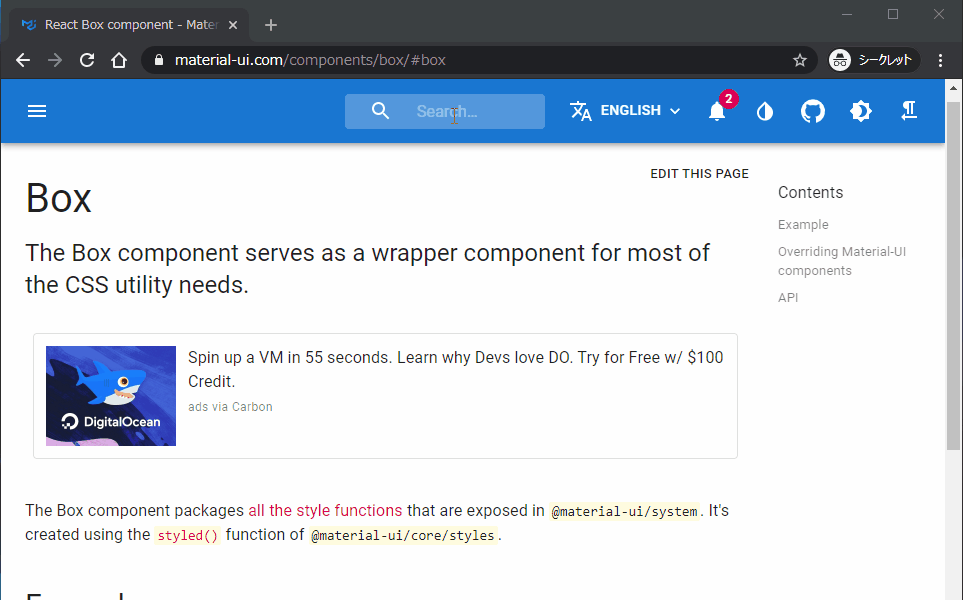Click the Contents sidebar heading

pyautogui.click(x=811, y=192)
